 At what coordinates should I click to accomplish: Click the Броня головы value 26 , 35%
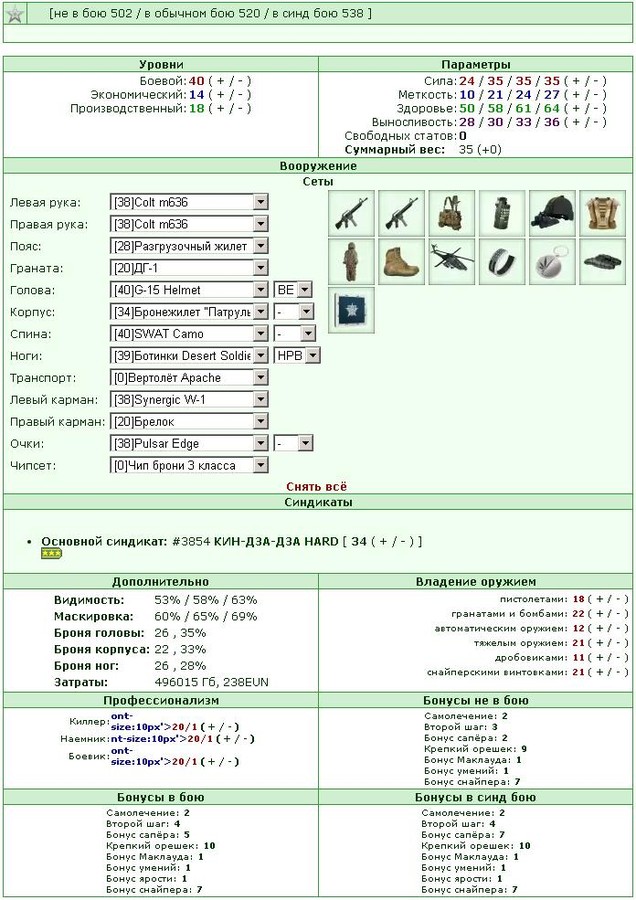[180, 633]
